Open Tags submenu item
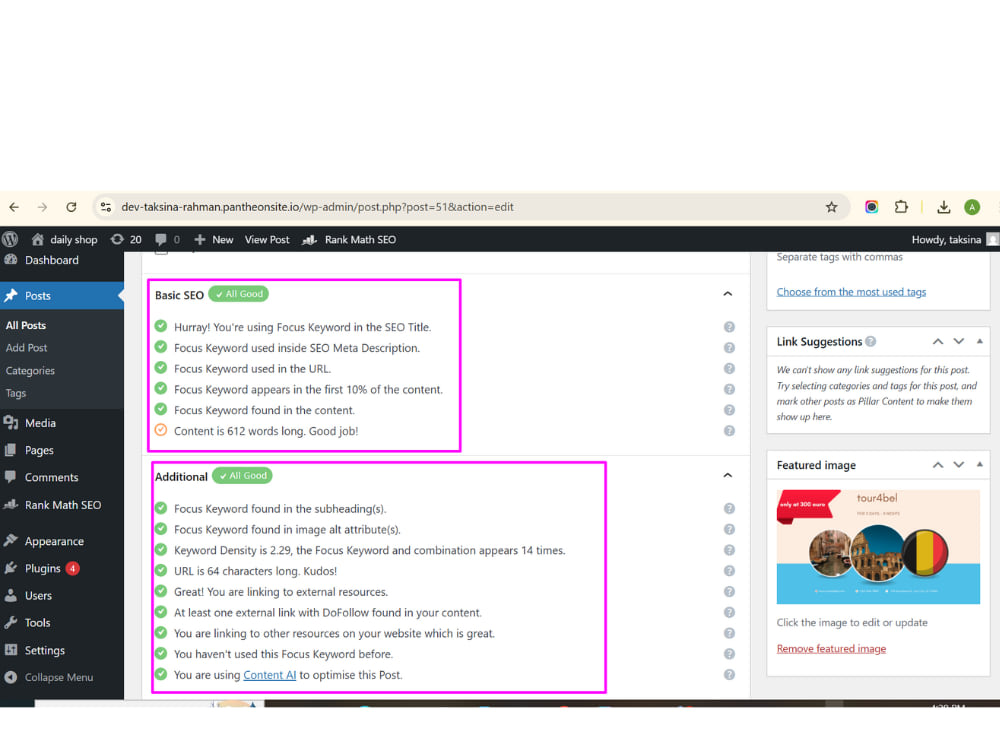The width and height of the screenshot is (1000, 750). 15,393
